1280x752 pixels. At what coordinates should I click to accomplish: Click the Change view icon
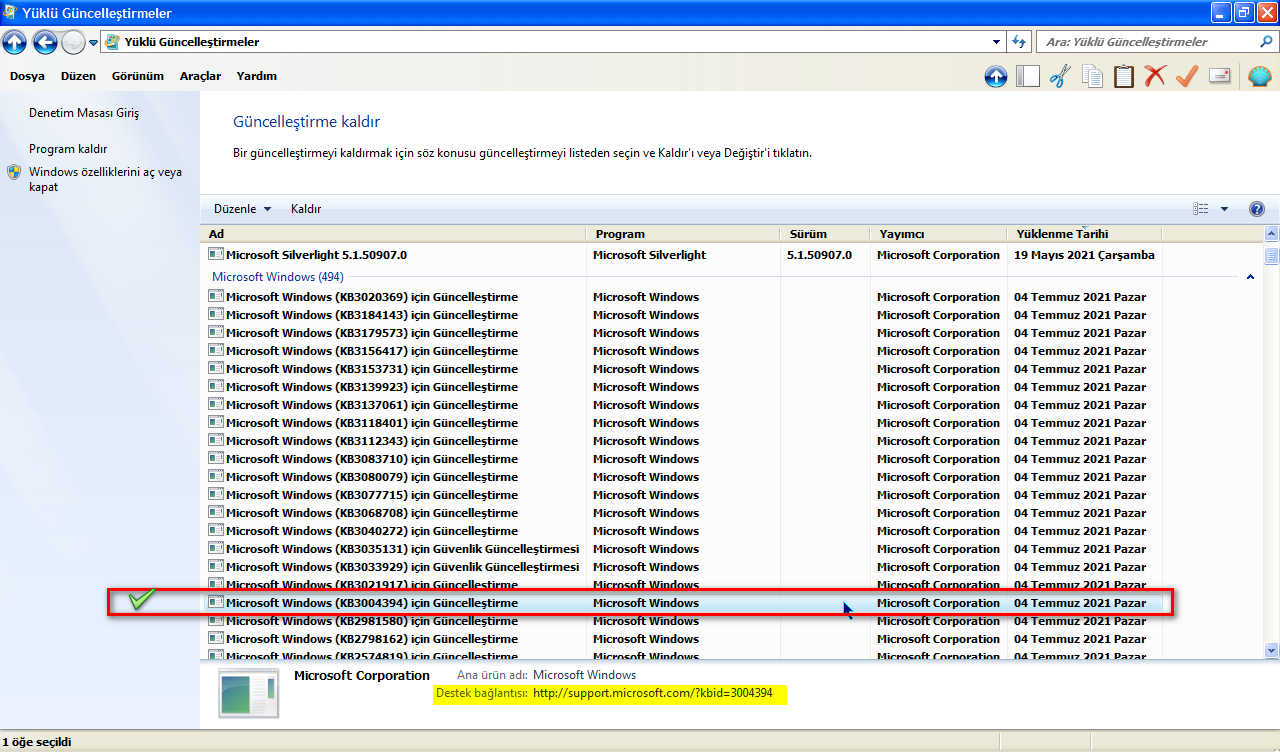[x=1201, y=209]
